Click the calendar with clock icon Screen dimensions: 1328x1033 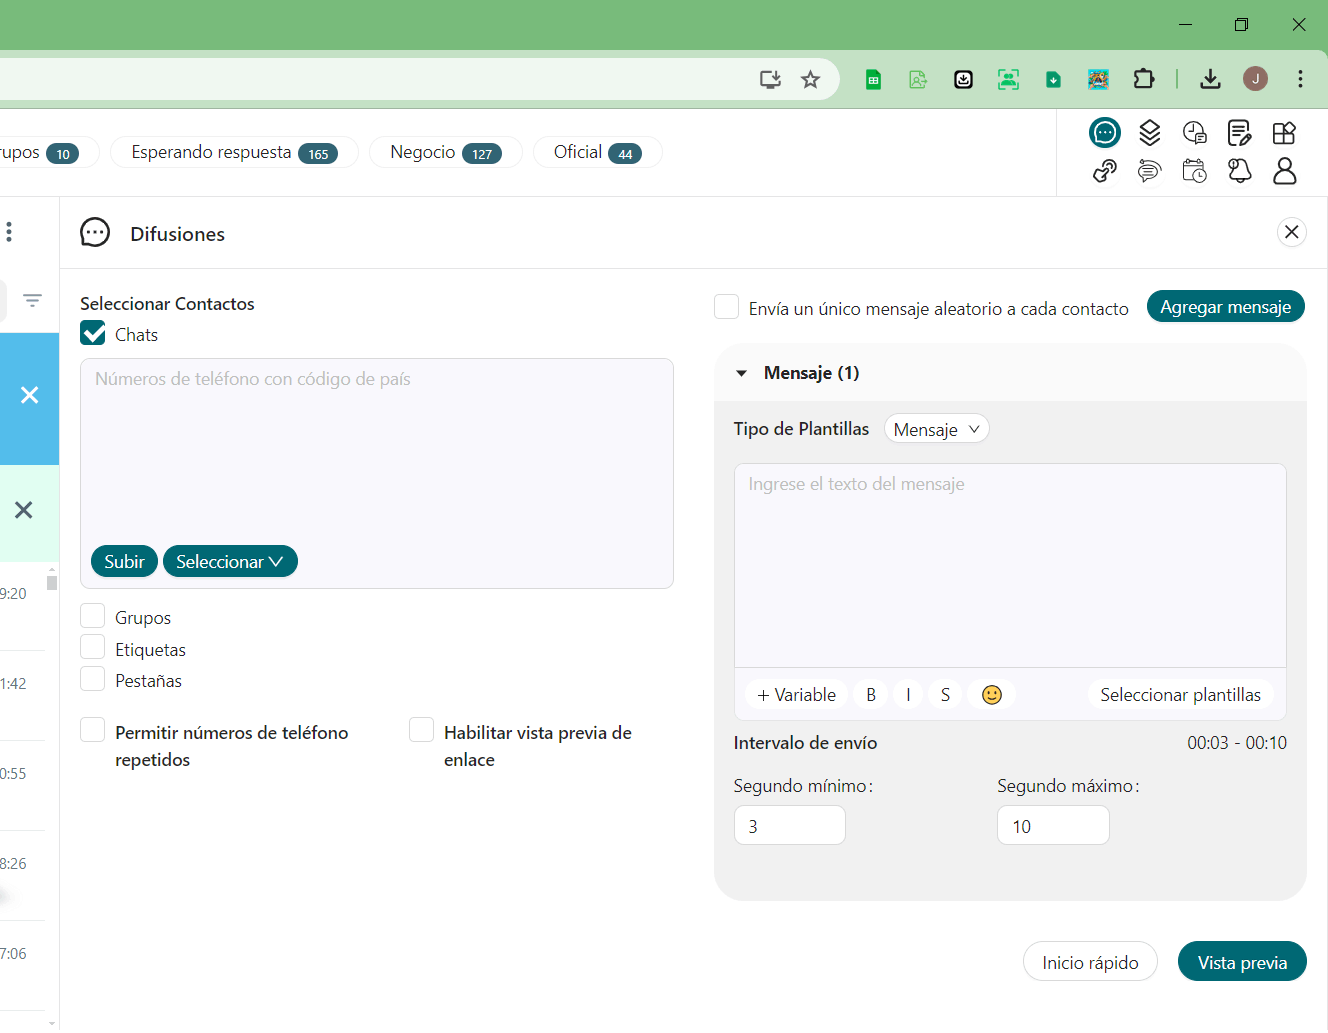point(1194,171)
